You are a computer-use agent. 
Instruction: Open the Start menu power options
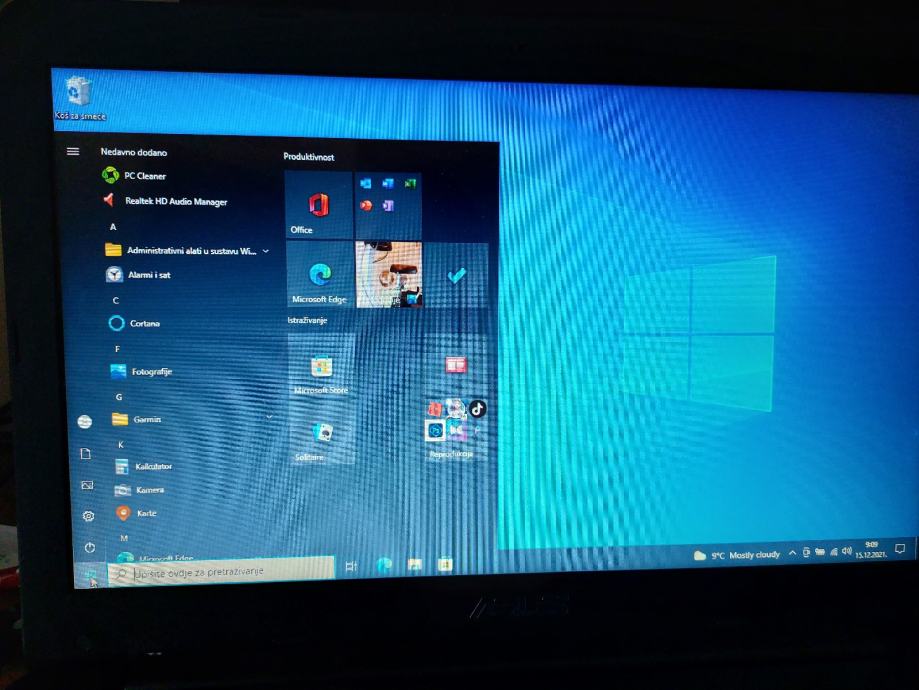pos(89,548)
